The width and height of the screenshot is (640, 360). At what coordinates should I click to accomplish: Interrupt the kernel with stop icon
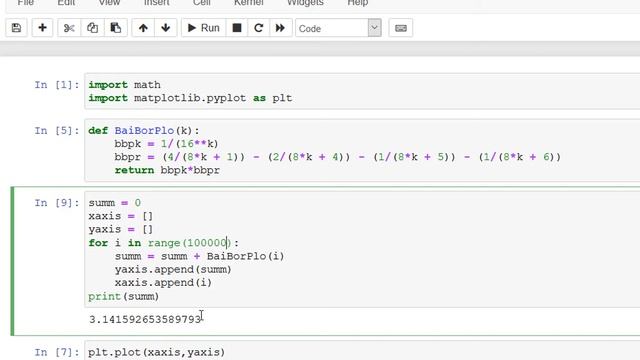pyautogui.click(x=237, y=28)
